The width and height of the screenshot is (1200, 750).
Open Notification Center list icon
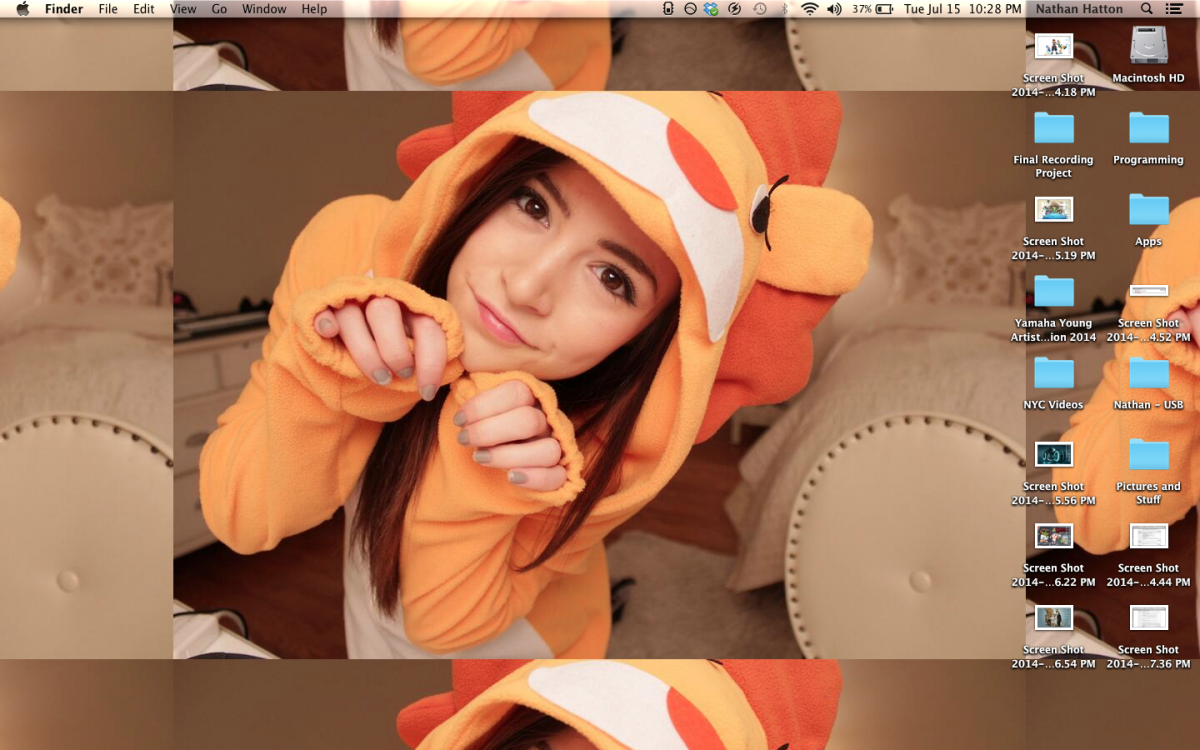tap(1174, 9)
